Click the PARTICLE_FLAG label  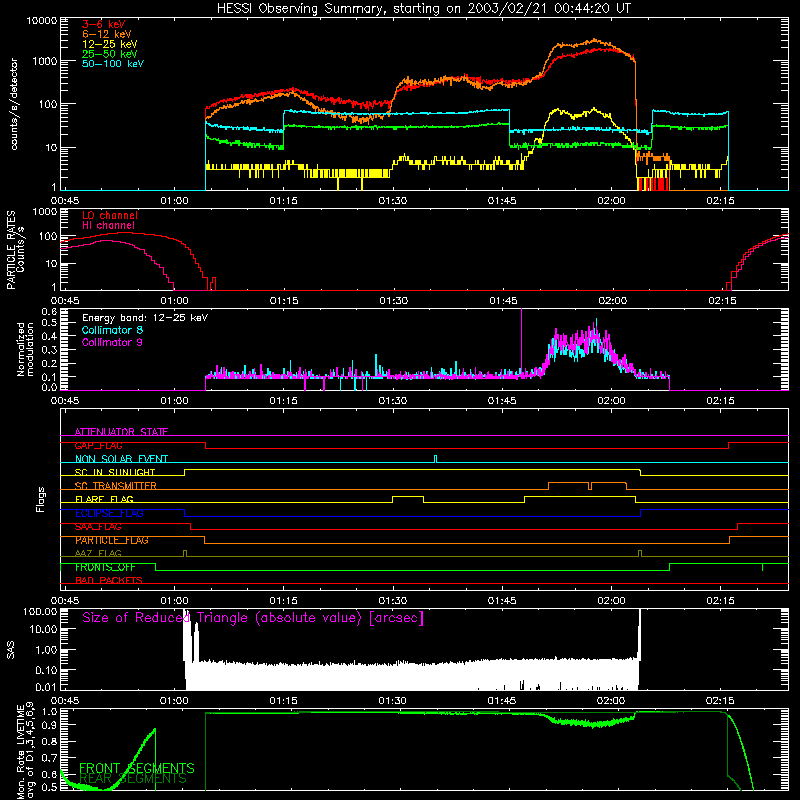tap(112, 540)
